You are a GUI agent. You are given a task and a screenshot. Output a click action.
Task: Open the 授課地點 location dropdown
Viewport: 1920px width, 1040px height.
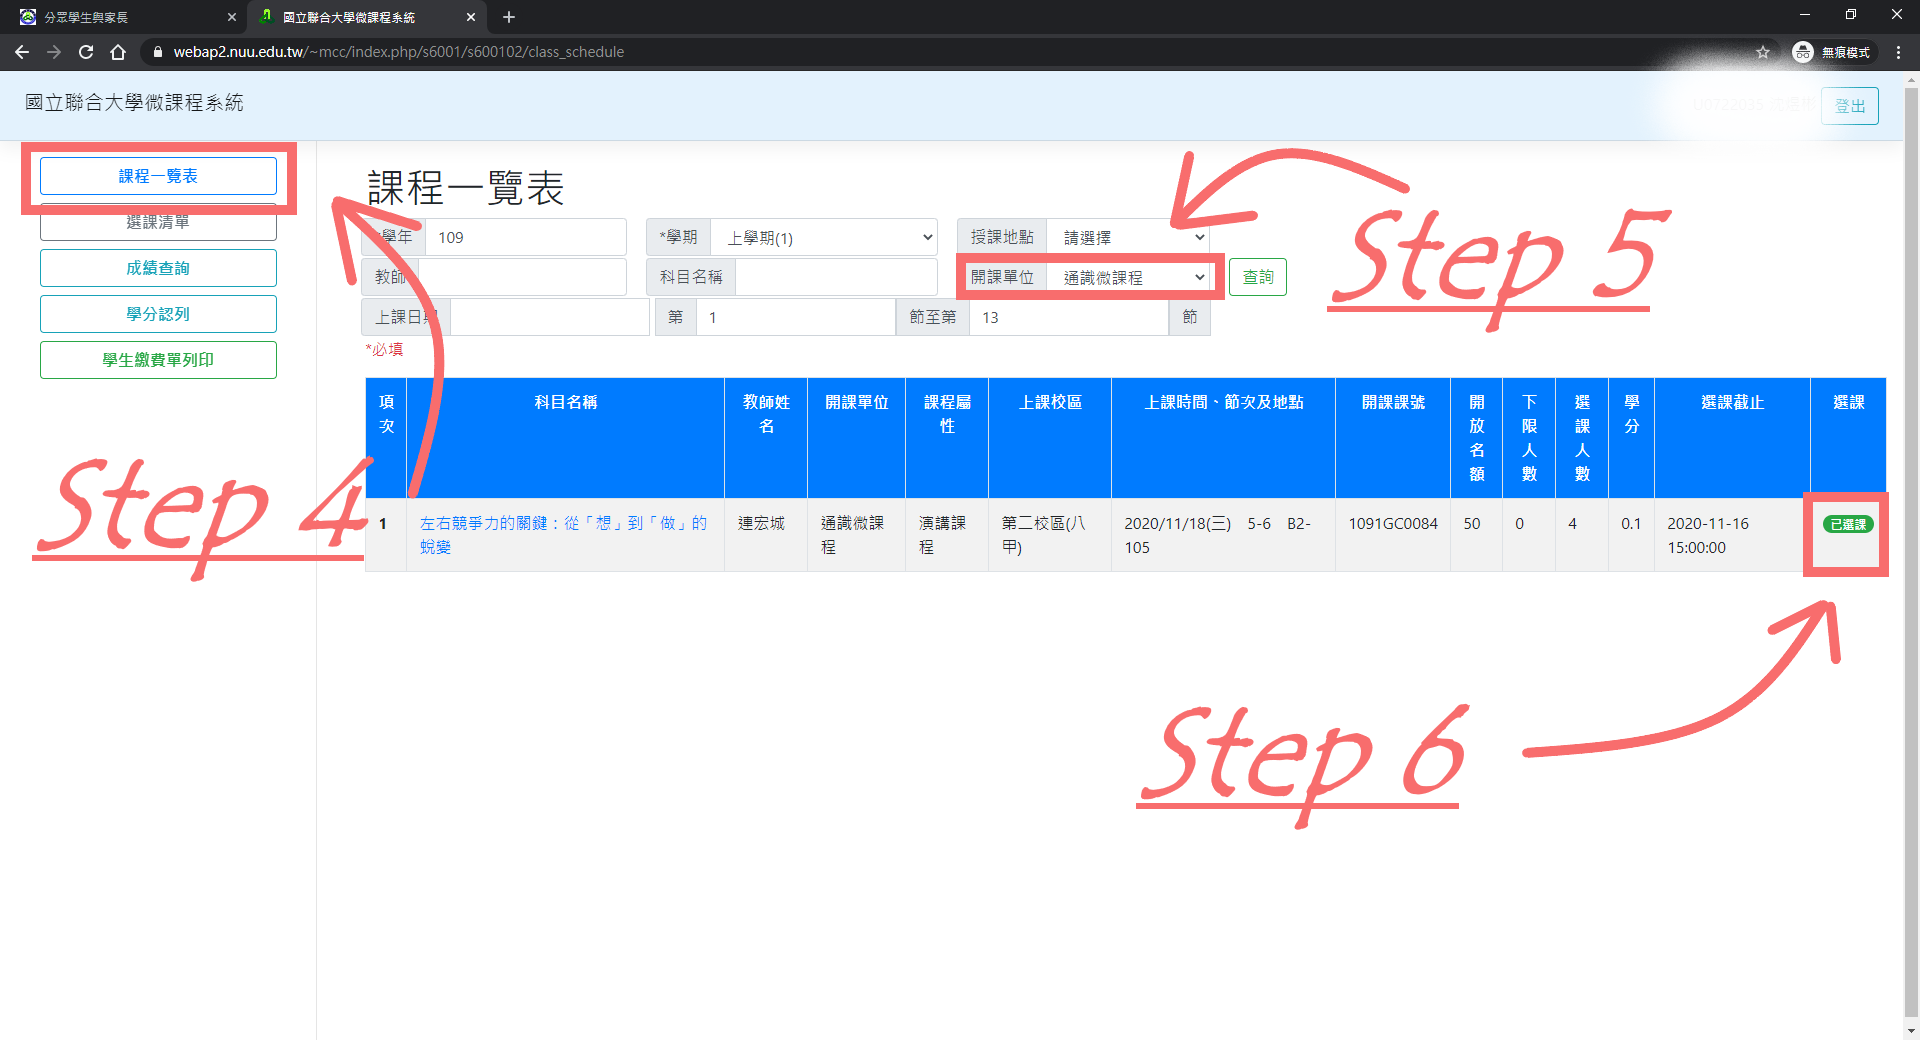click(x=1128, y=238)
